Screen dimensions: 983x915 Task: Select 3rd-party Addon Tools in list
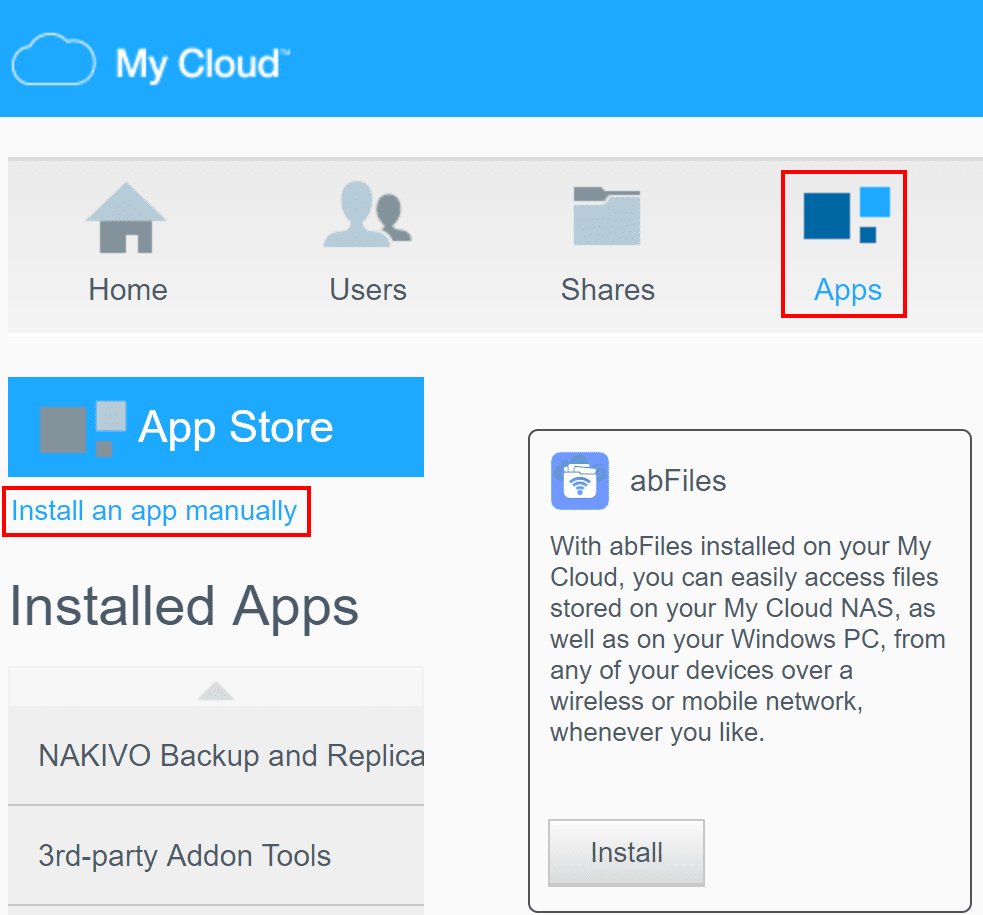coord(185,856)
